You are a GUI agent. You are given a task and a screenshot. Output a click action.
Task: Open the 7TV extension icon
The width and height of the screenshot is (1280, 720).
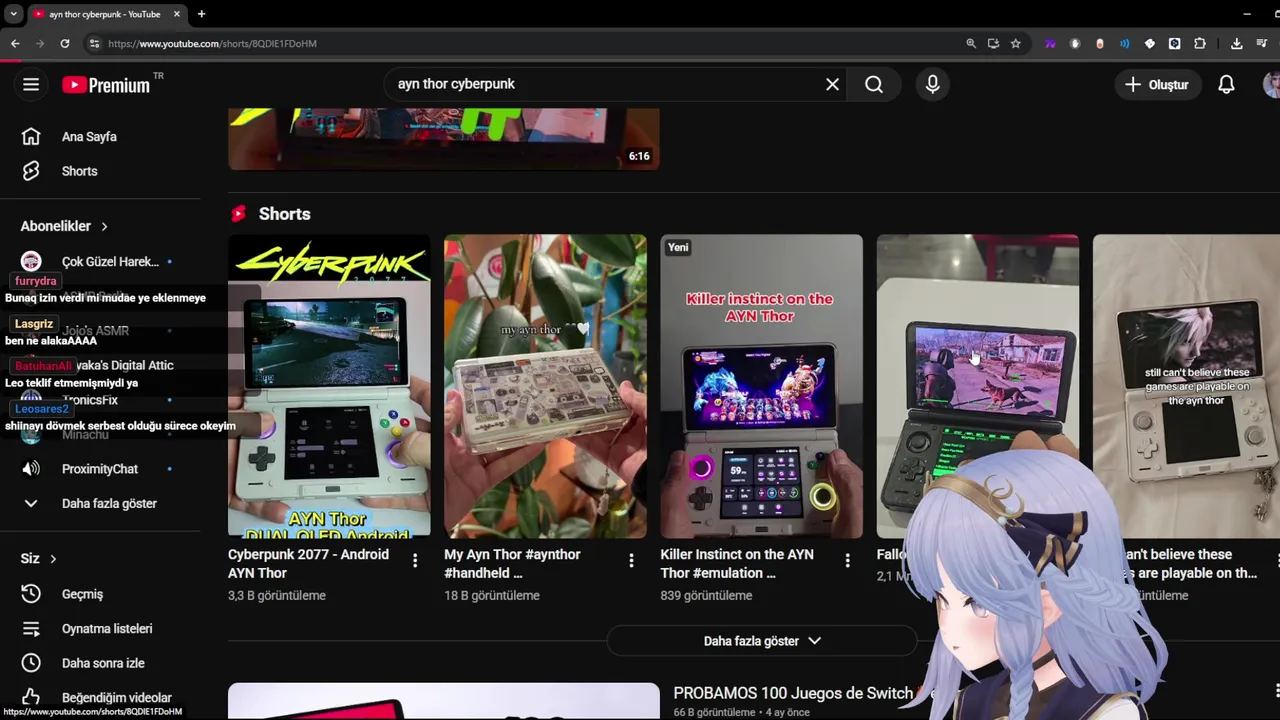coord(1050,44)
